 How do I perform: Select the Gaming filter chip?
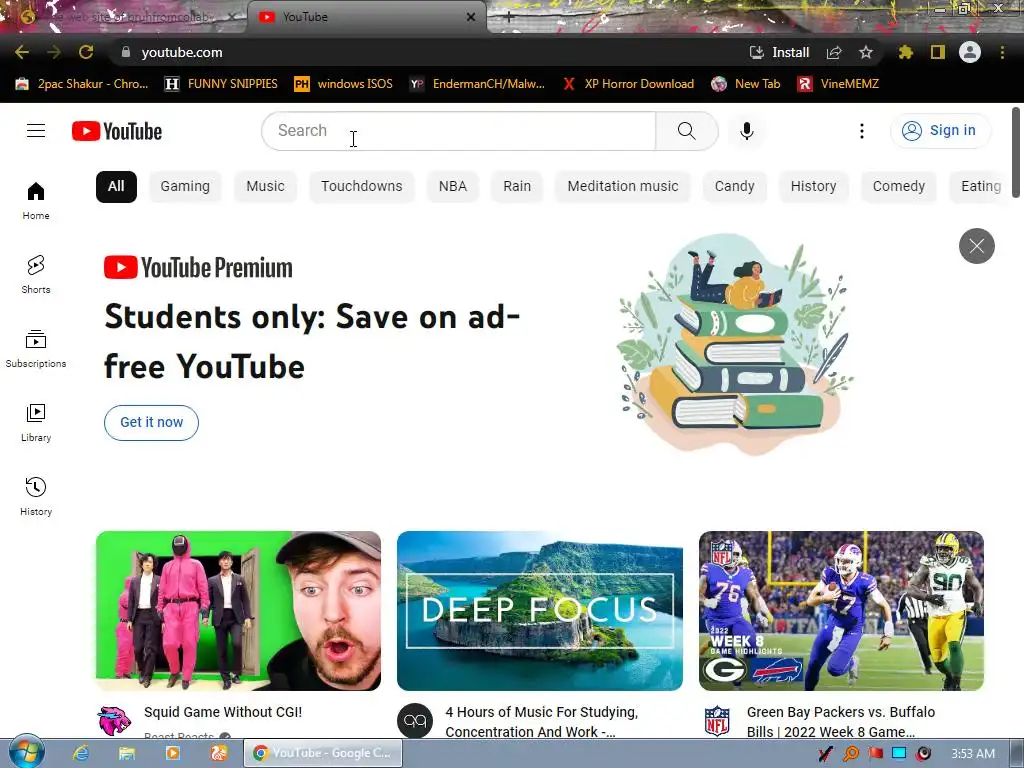pos(185,186)
